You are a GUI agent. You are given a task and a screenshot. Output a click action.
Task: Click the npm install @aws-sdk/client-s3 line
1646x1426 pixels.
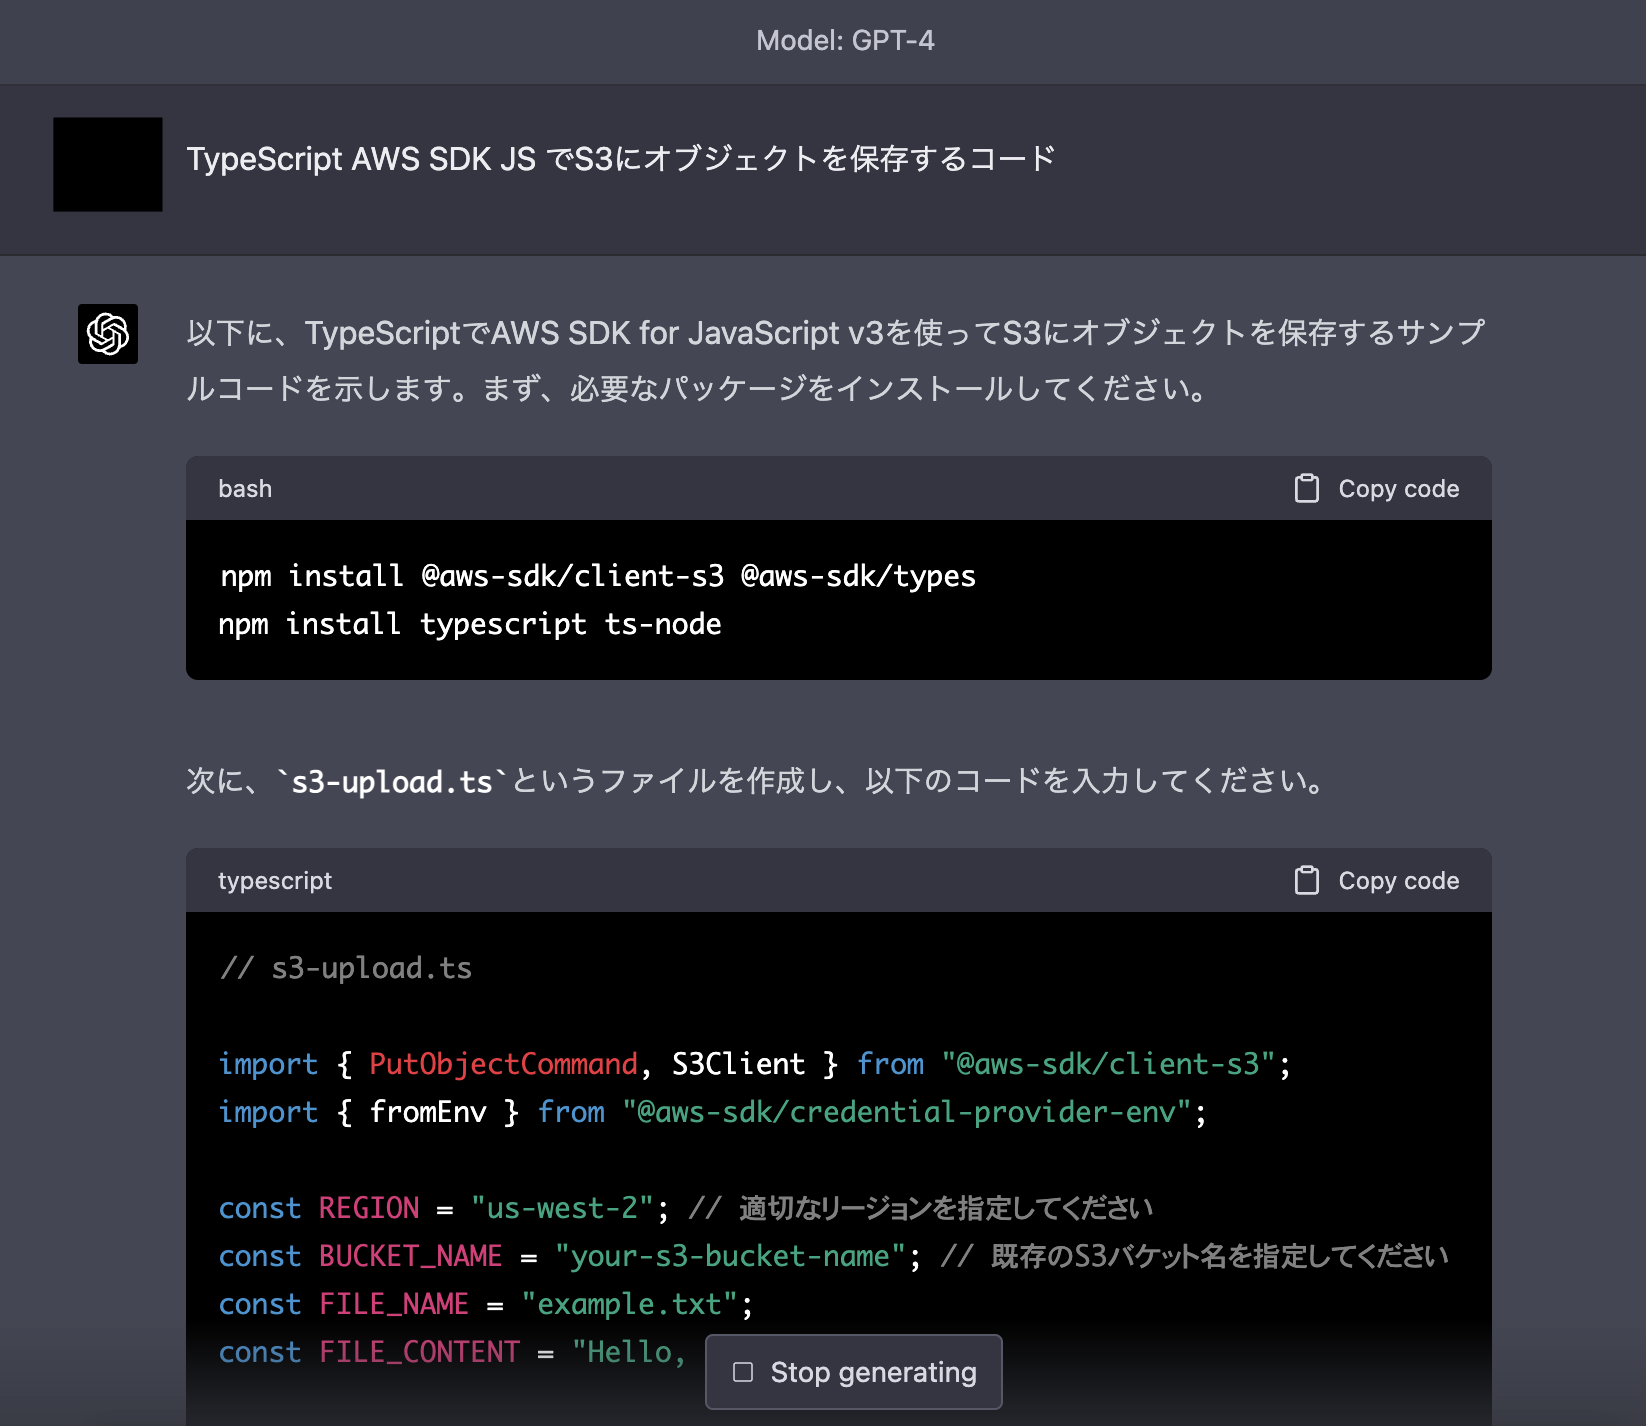pos(598,575)
